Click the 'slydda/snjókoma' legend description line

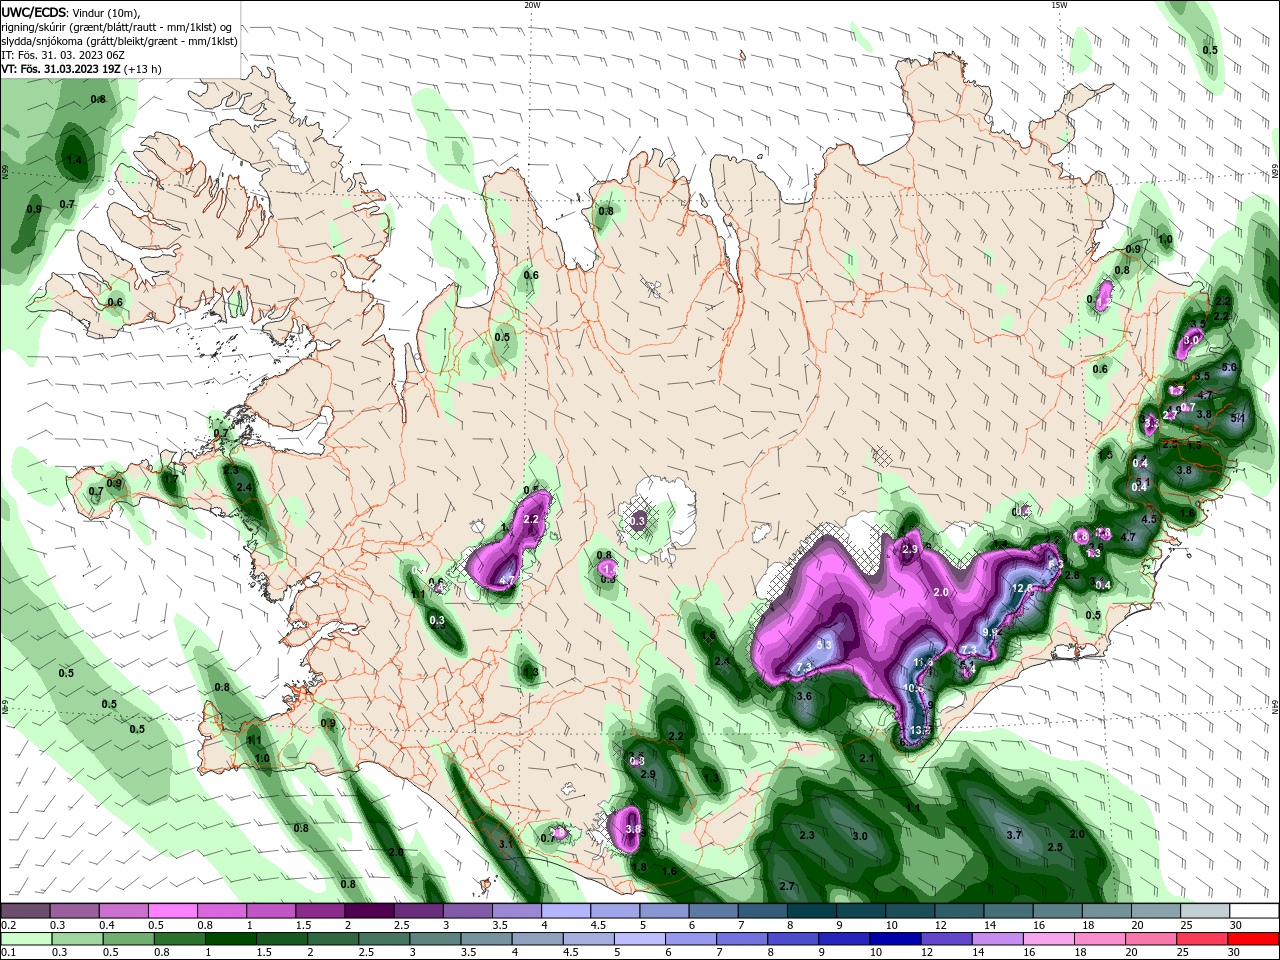[119, 41]
